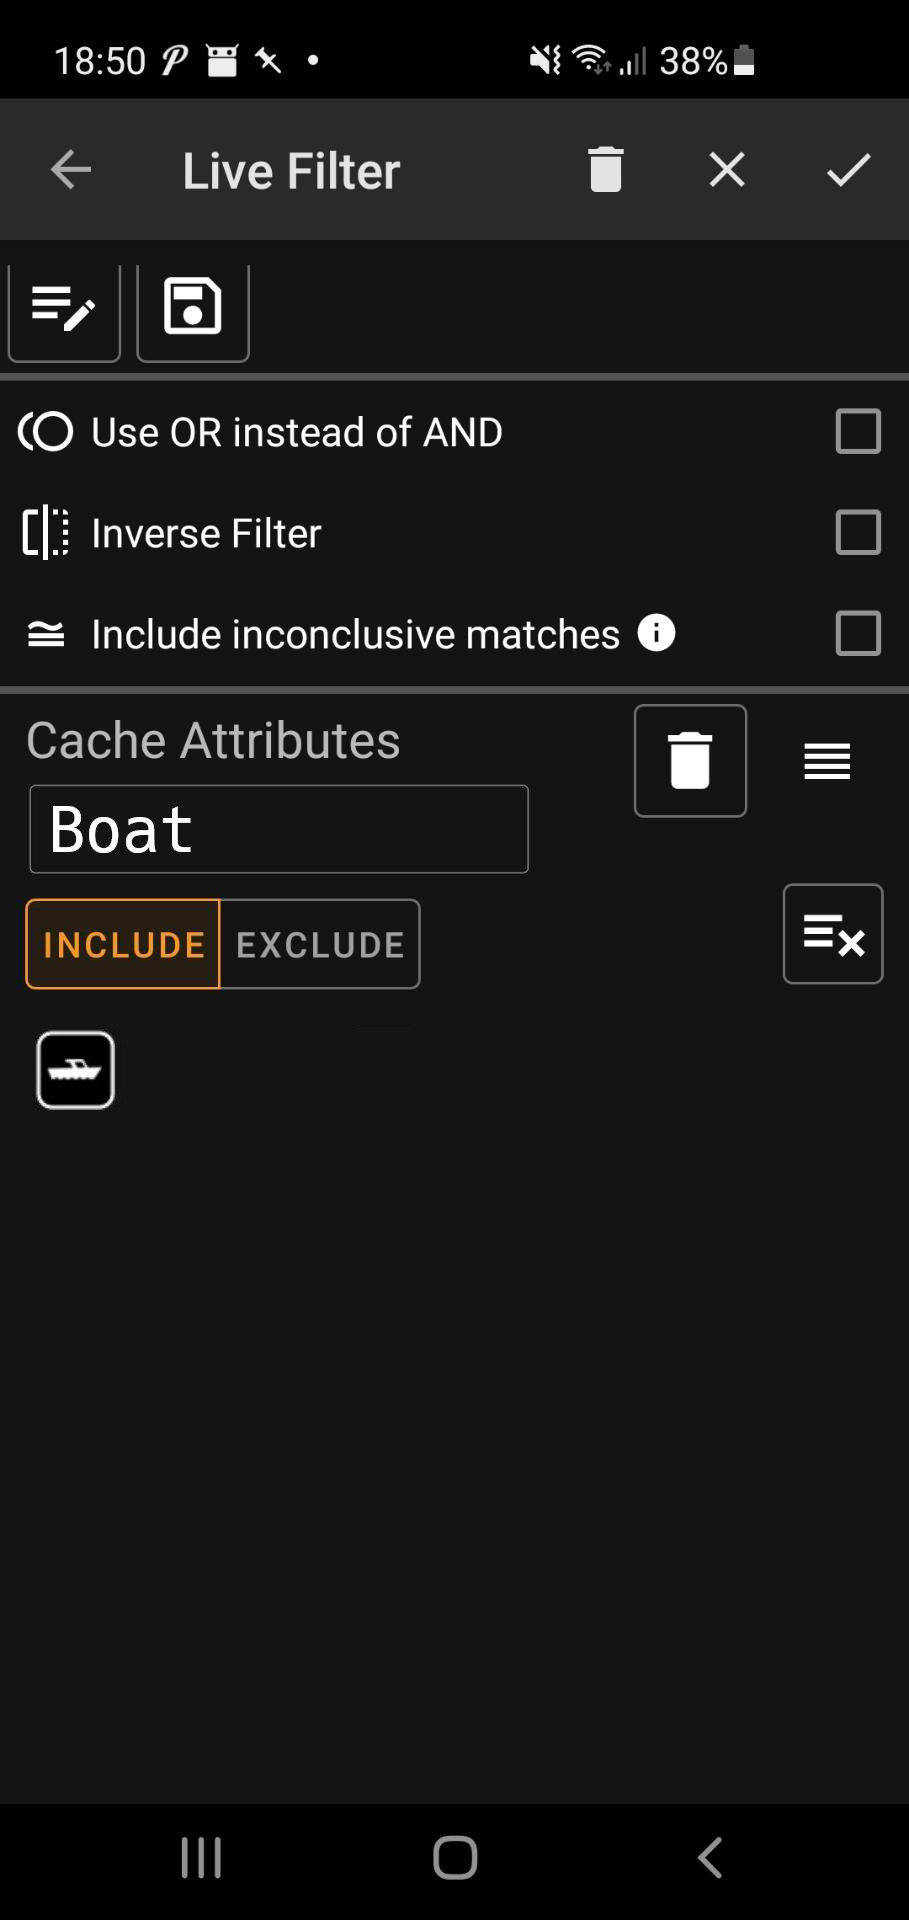Keep INCLUDE mode selected
909x1920 pixels.
click(x=122, y=943)
